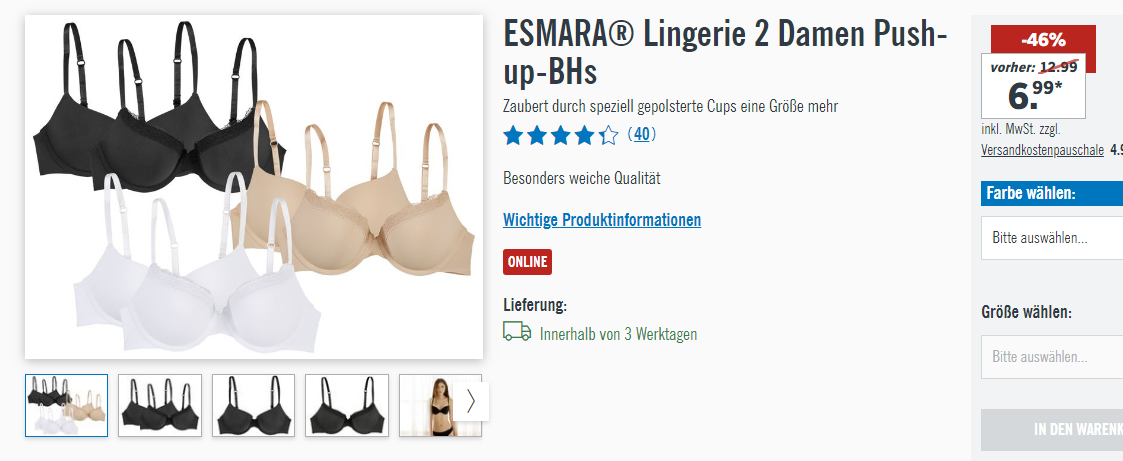The height and width of the screenshot is (461, 1123).
Task: Click the In den Warenkorb button
Action: pos(1052,430)
